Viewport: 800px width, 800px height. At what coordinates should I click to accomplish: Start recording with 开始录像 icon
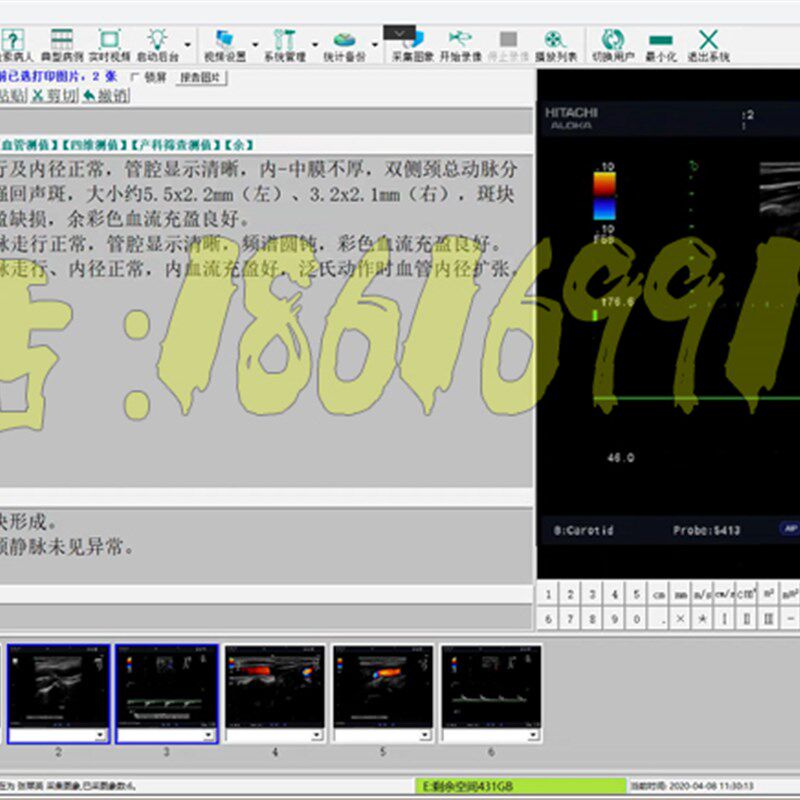[460, 44]
